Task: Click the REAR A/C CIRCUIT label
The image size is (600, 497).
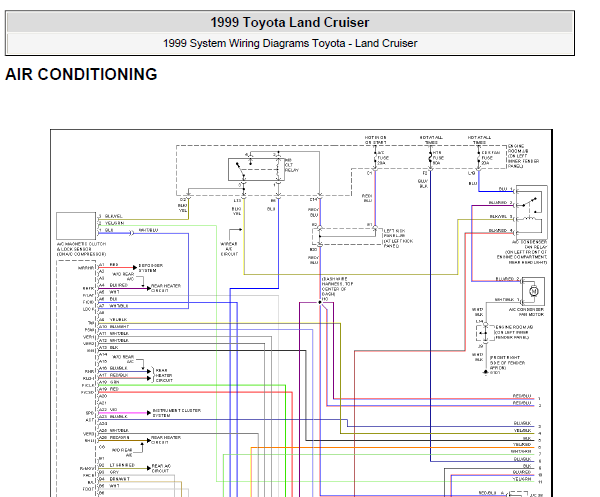Action: 161,468
